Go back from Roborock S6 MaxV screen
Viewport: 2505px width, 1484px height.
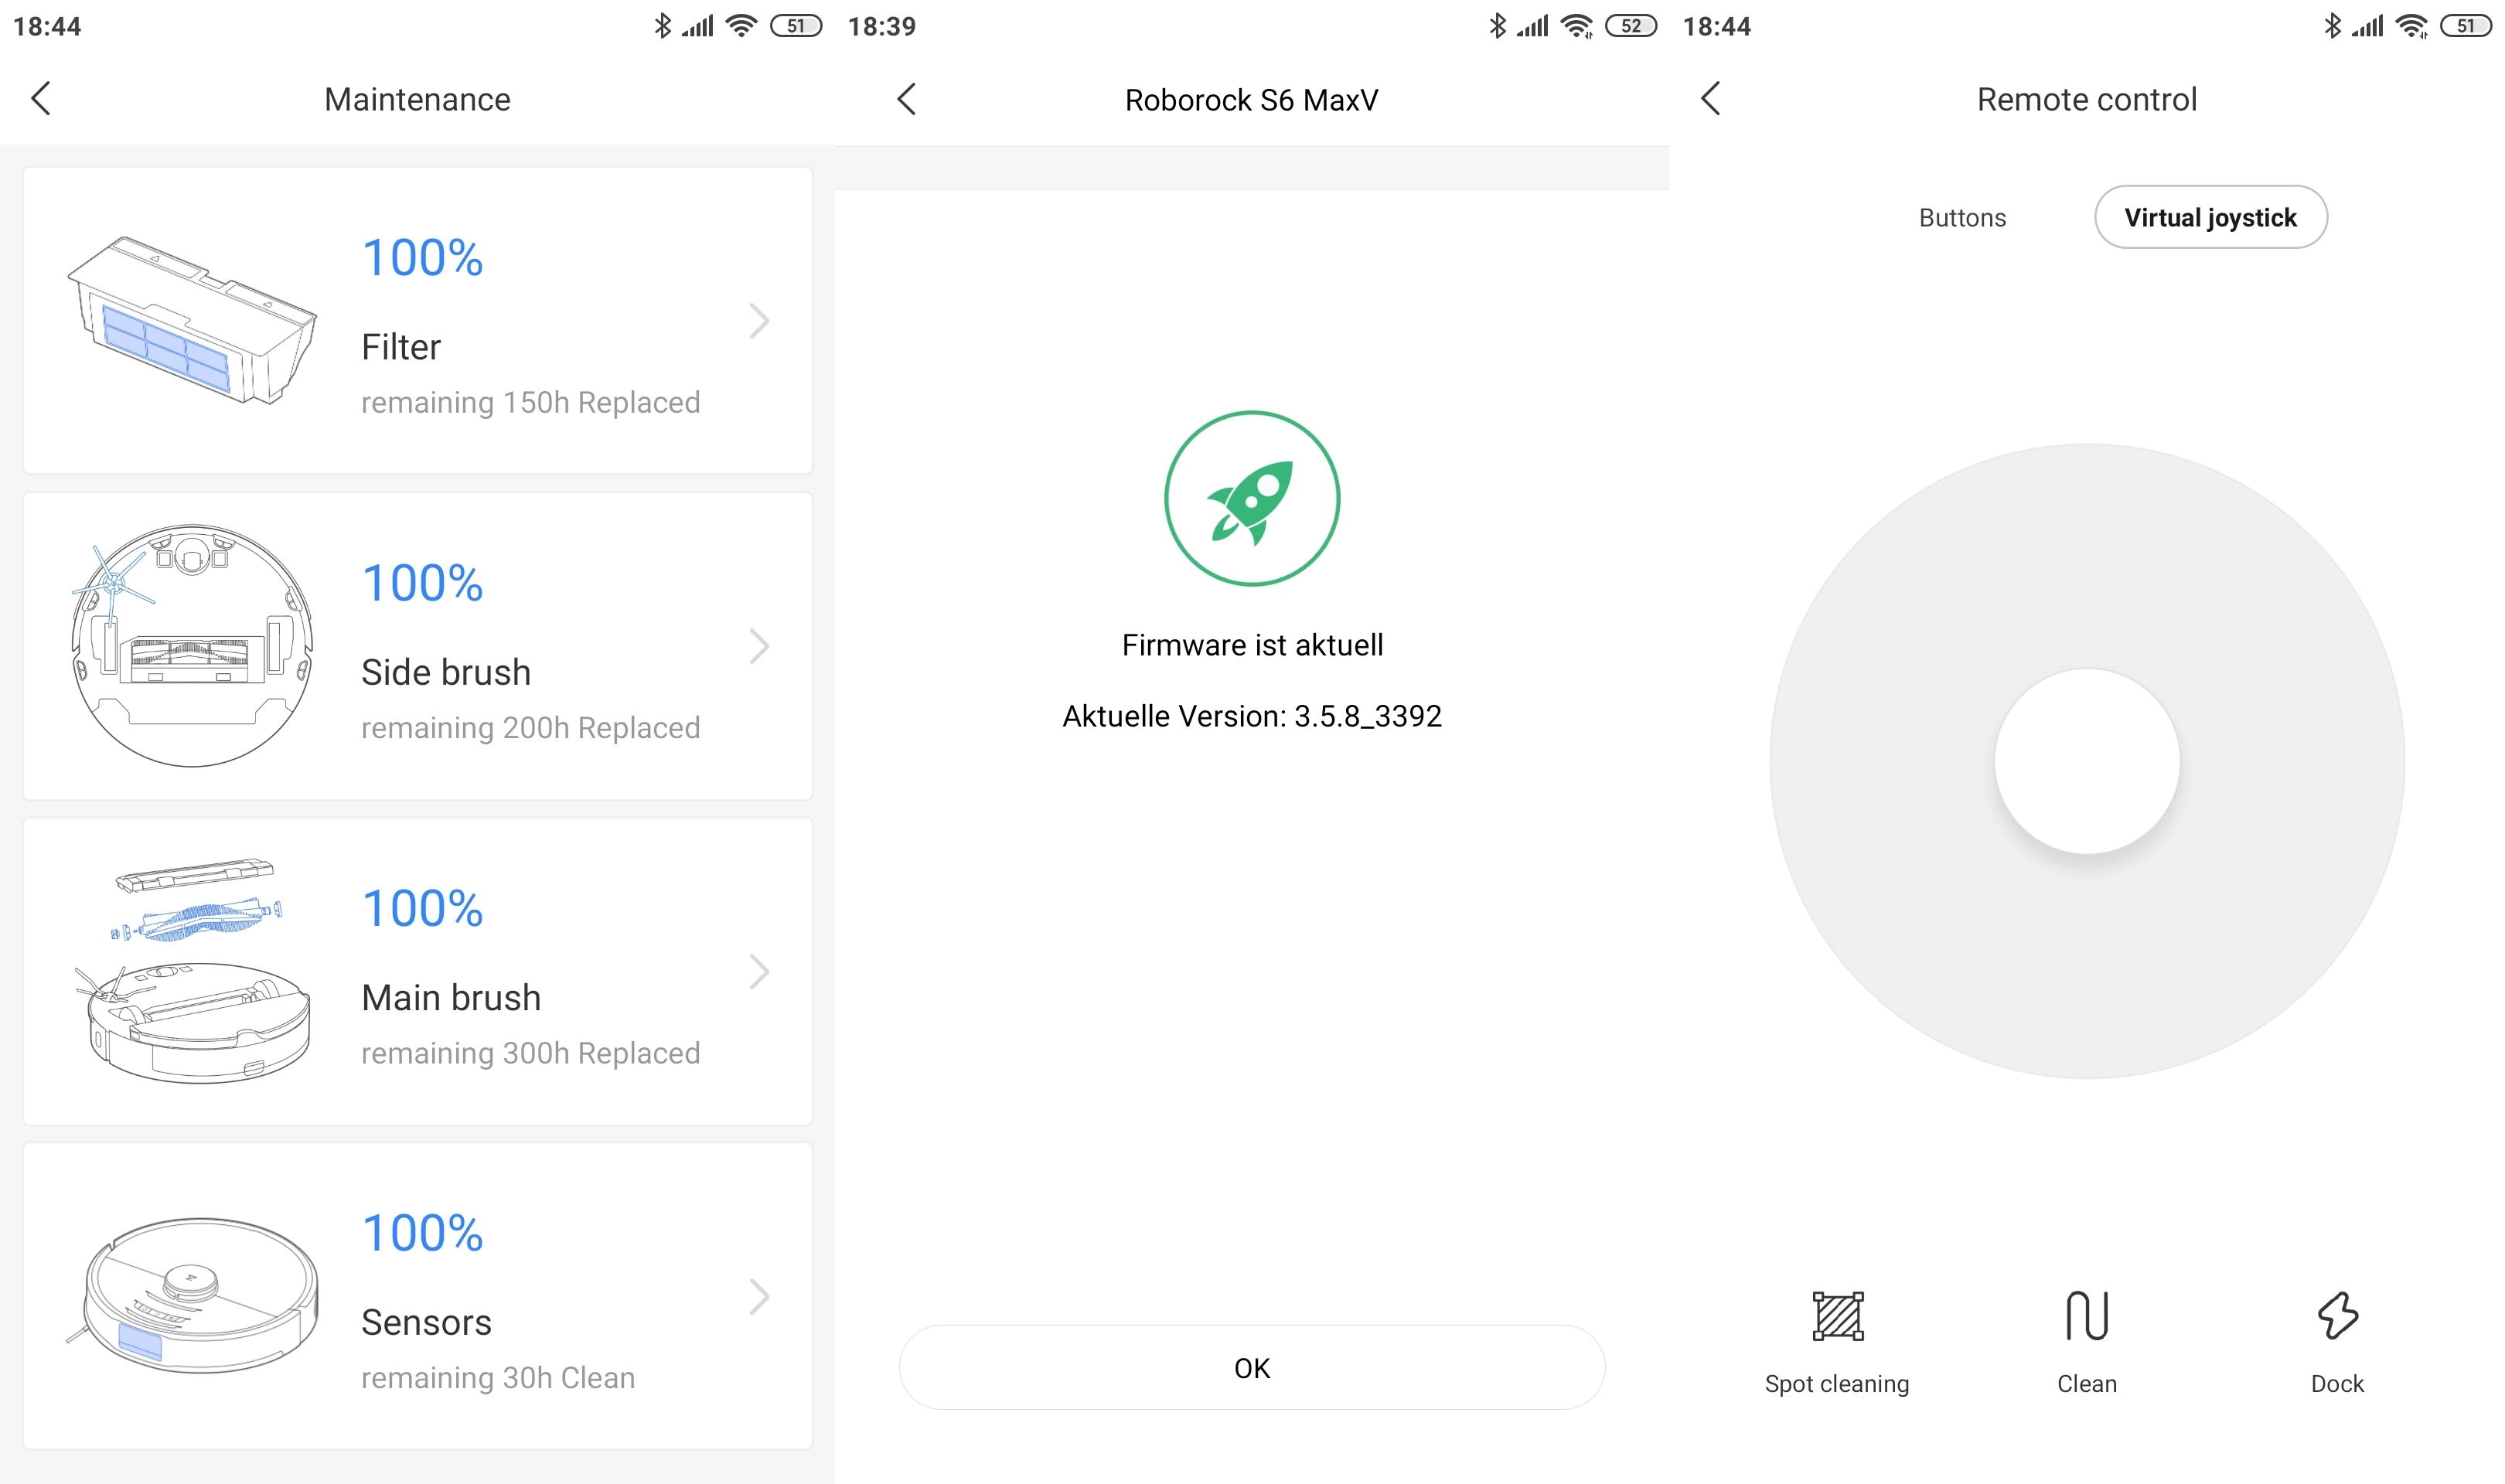click(906, 98)
